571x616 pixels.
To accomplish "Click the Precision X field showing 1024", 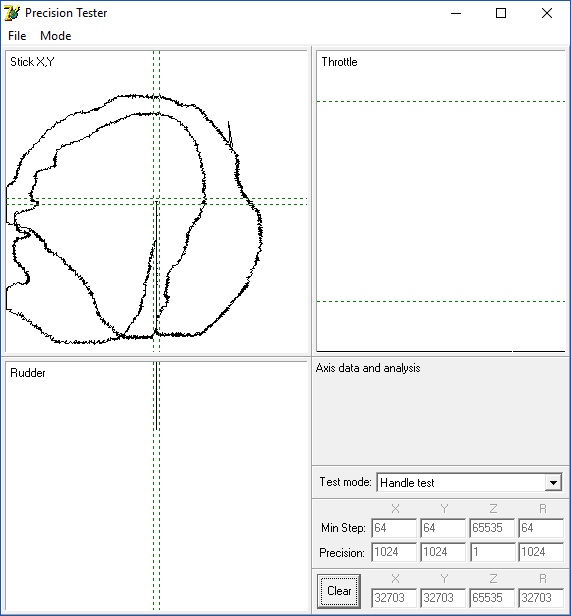I will pos(394,552).
